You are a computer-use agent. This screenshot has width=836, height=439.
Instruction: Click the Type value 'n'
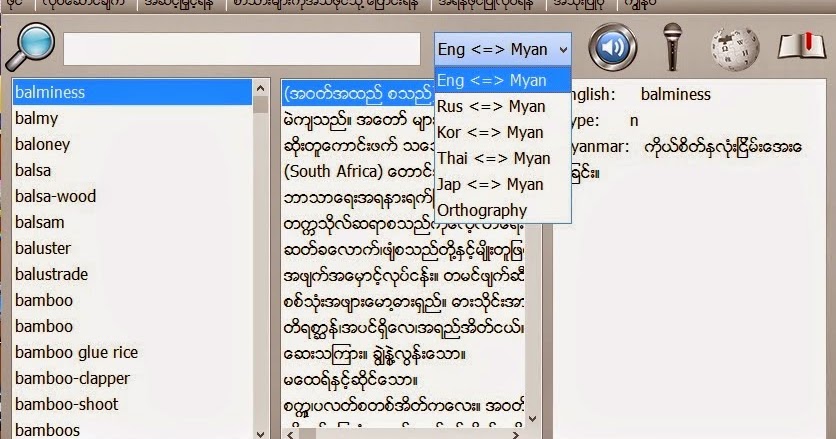click(634, 121)
